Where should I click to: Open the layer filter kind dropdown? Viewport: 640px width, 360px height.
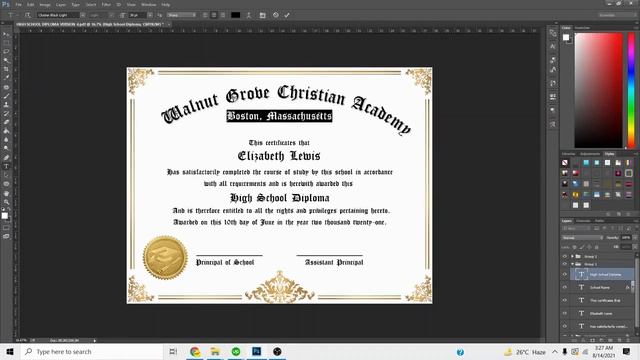pos(575,229)
